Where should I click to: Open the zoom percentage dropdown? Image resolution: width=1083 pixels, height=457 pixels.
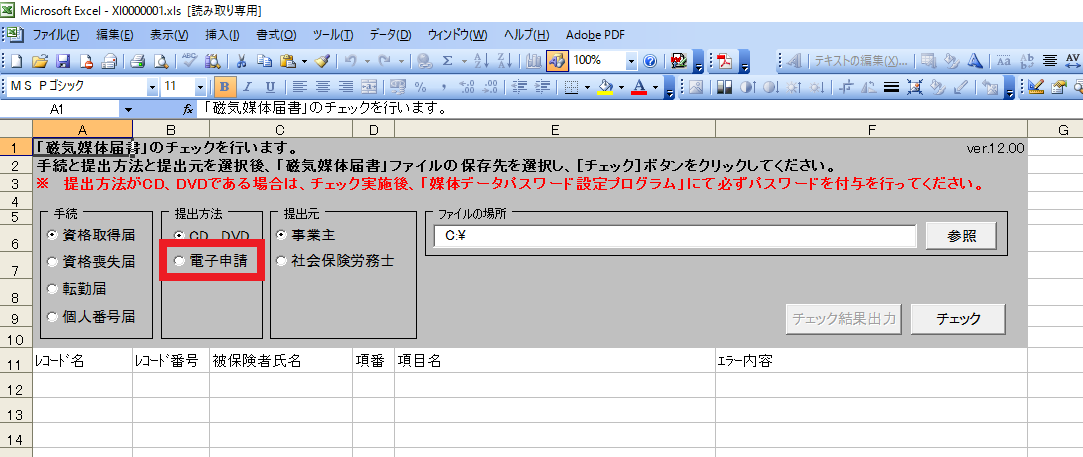pyautogui.click(x=631, y=61)
